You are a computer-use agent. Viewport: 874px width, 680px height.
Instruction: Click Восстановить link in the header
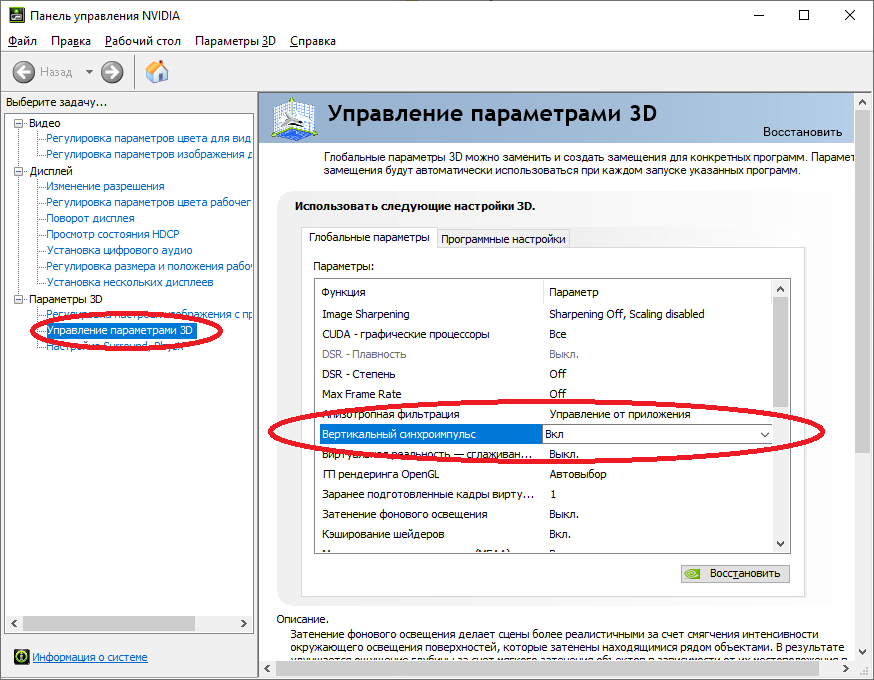coord(802,132)
